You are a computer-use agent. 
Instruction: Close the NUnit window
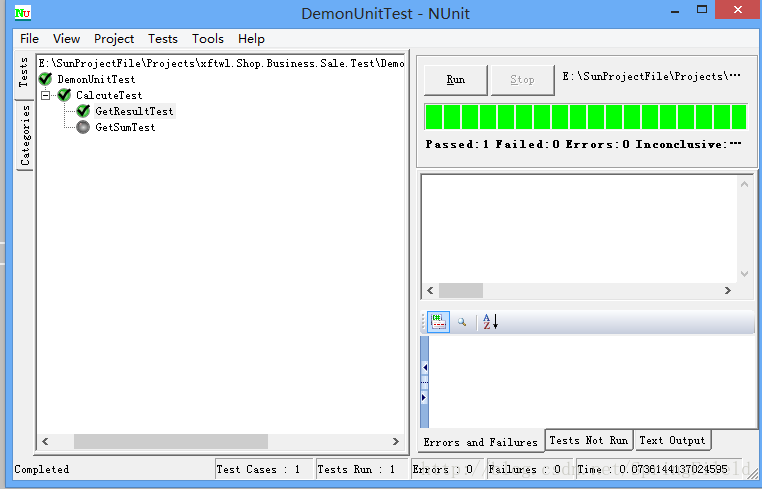(738, 10)
